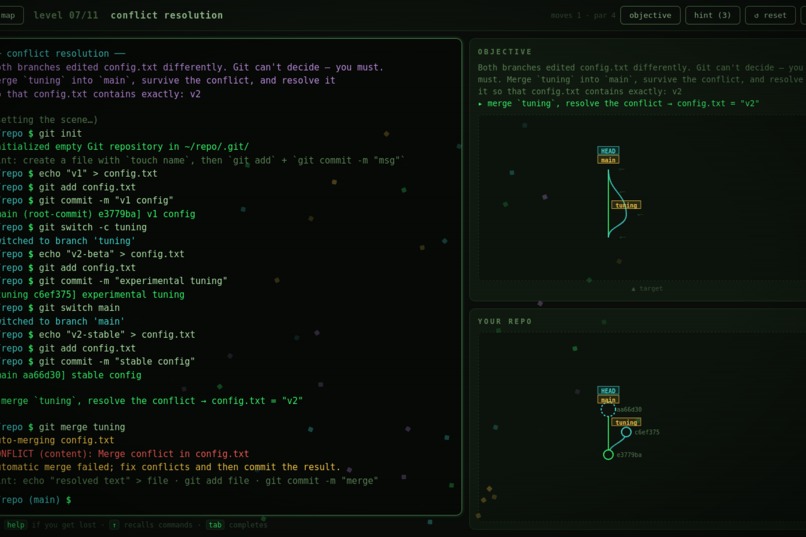Screen dimensions: 806x537
Task: Click the 'e3779ba] v1 config' output line
Action: [x=98, y=214]
